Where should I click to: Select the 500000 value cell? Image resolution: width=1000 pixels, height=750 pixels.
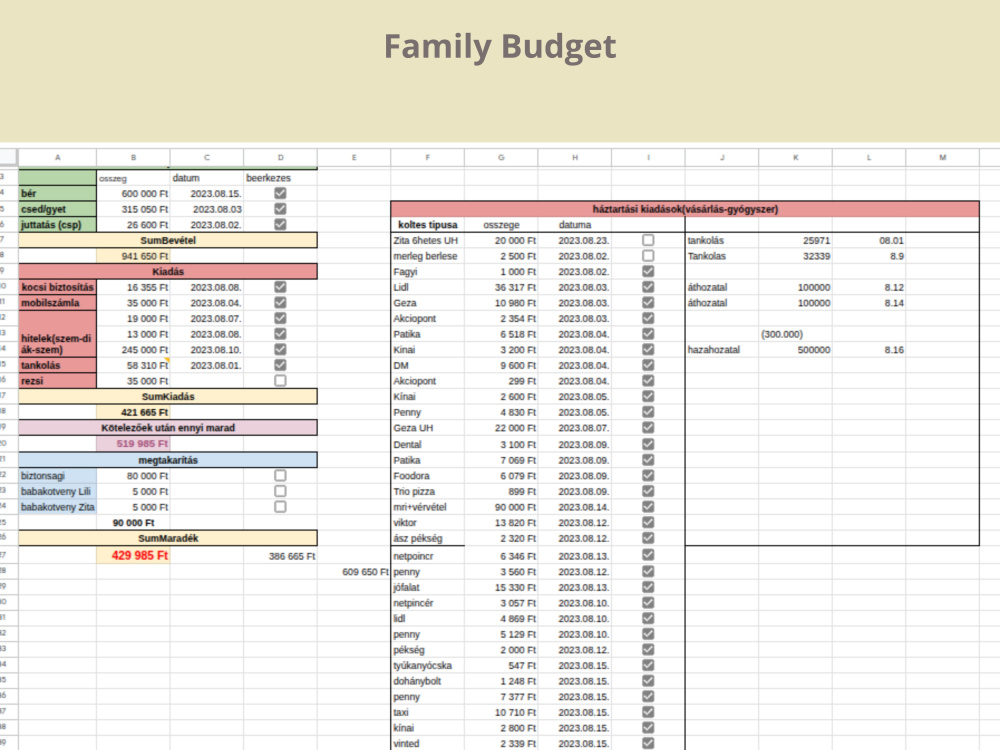[x=795, y=349]
